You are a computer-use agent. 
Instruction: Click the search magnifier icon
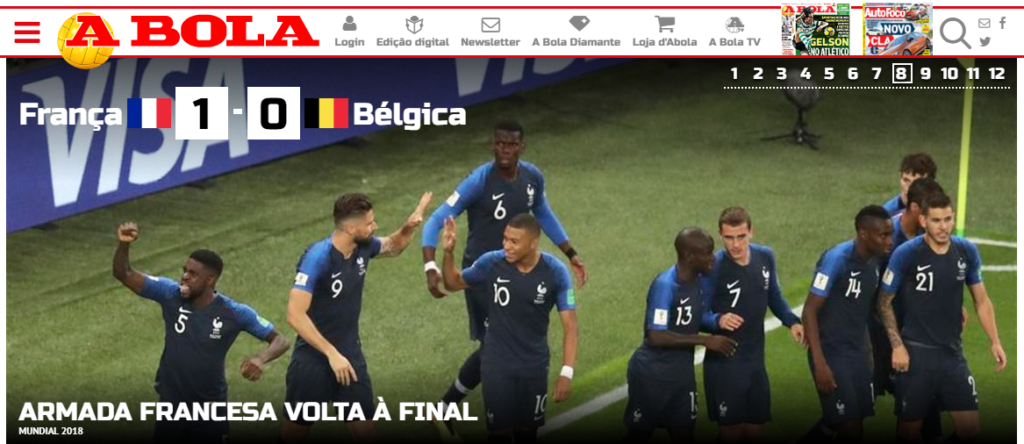pos(955,33)
